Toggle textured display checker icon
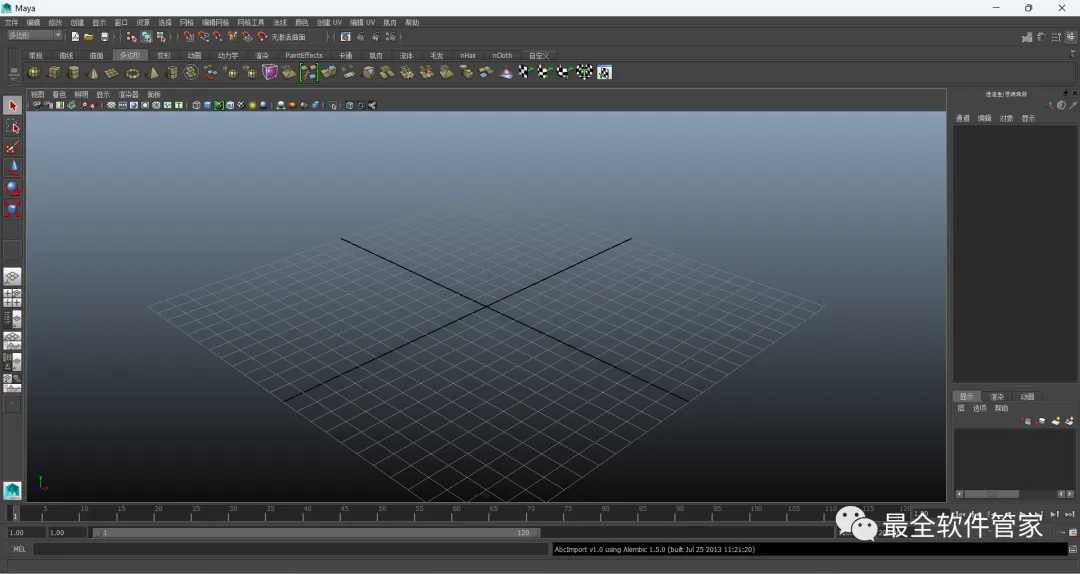1080x574 pixels. tap(241, 105)
